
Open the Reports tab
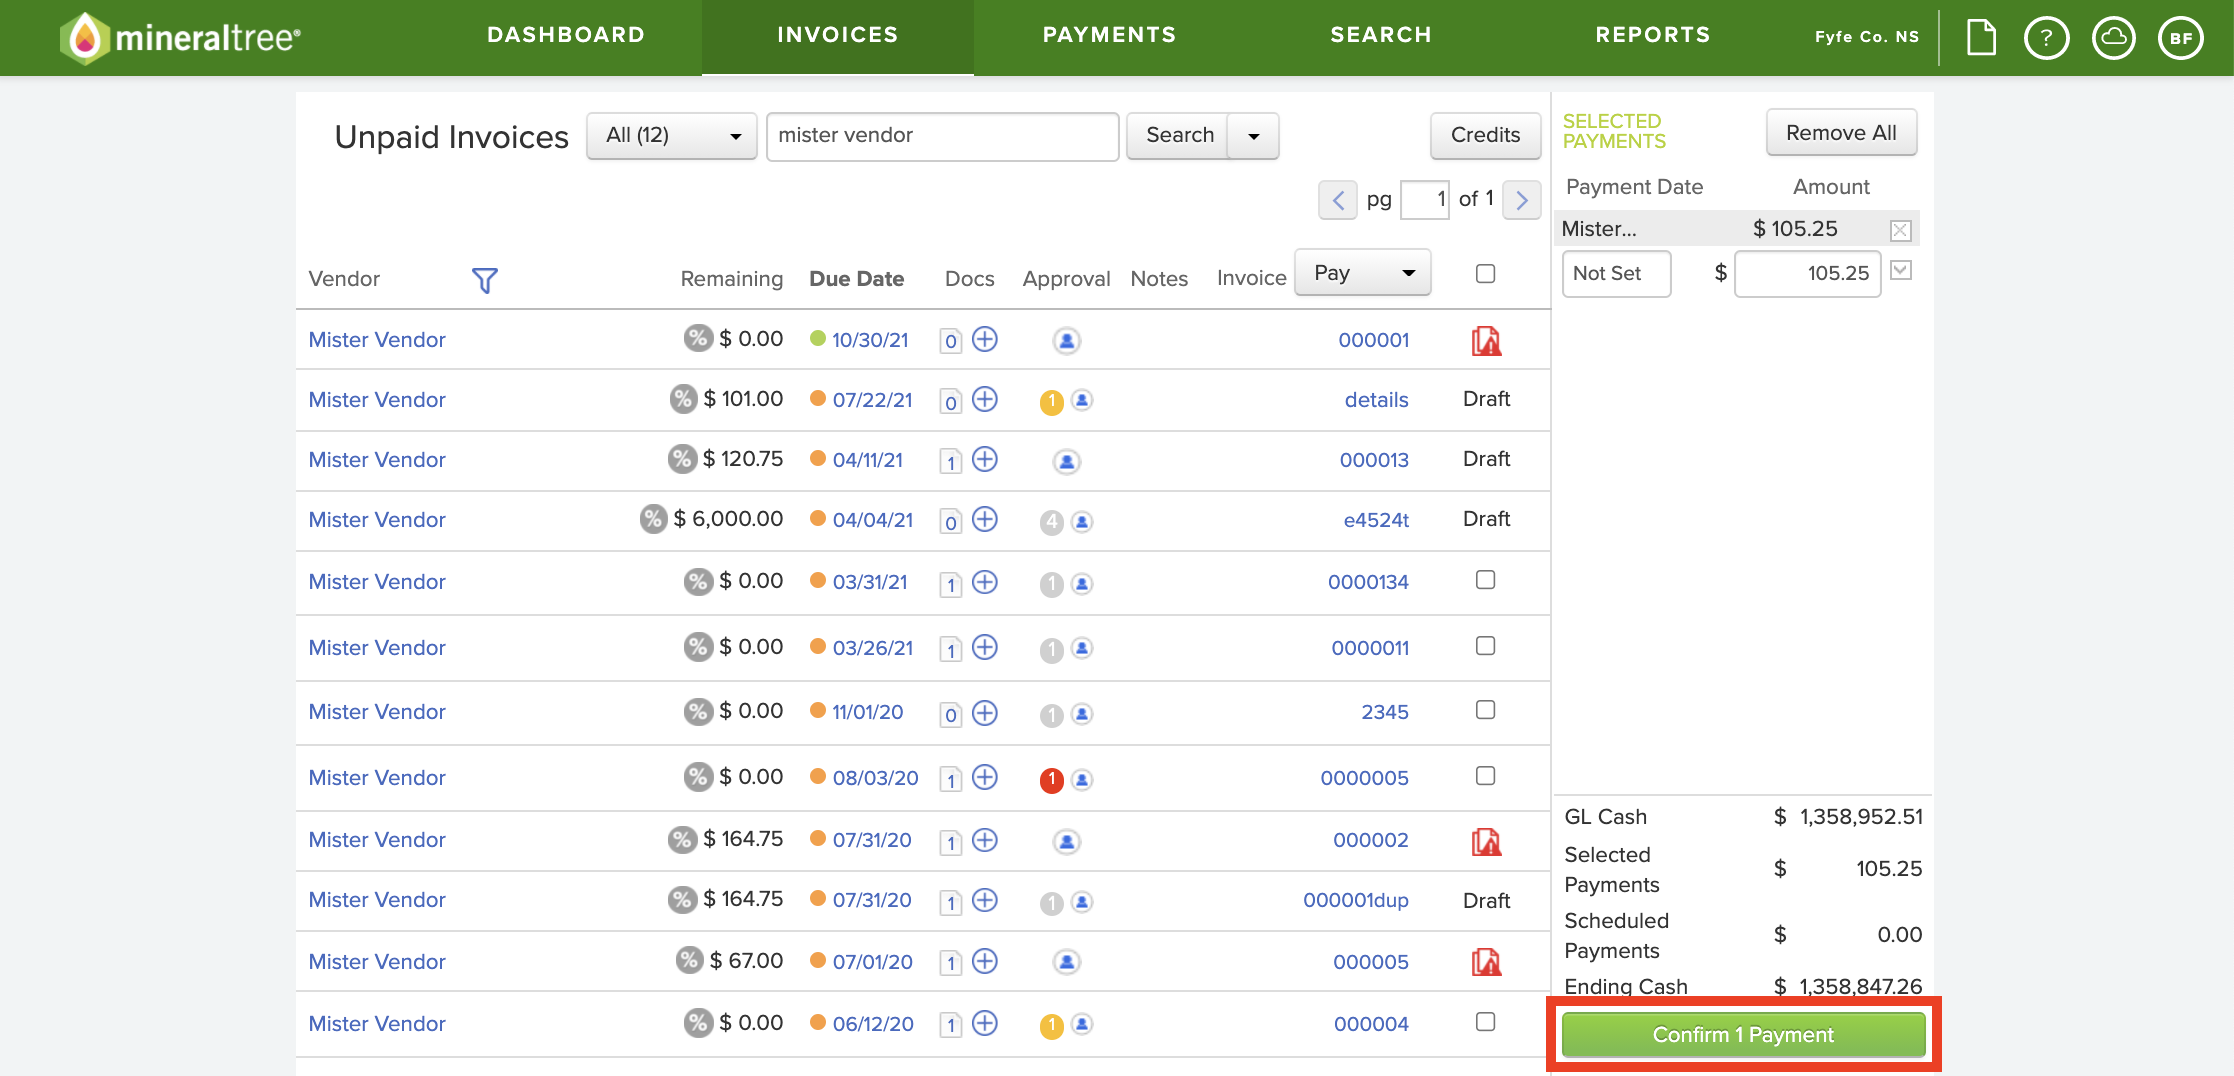pyautogui.click(x=1653, y=35)
